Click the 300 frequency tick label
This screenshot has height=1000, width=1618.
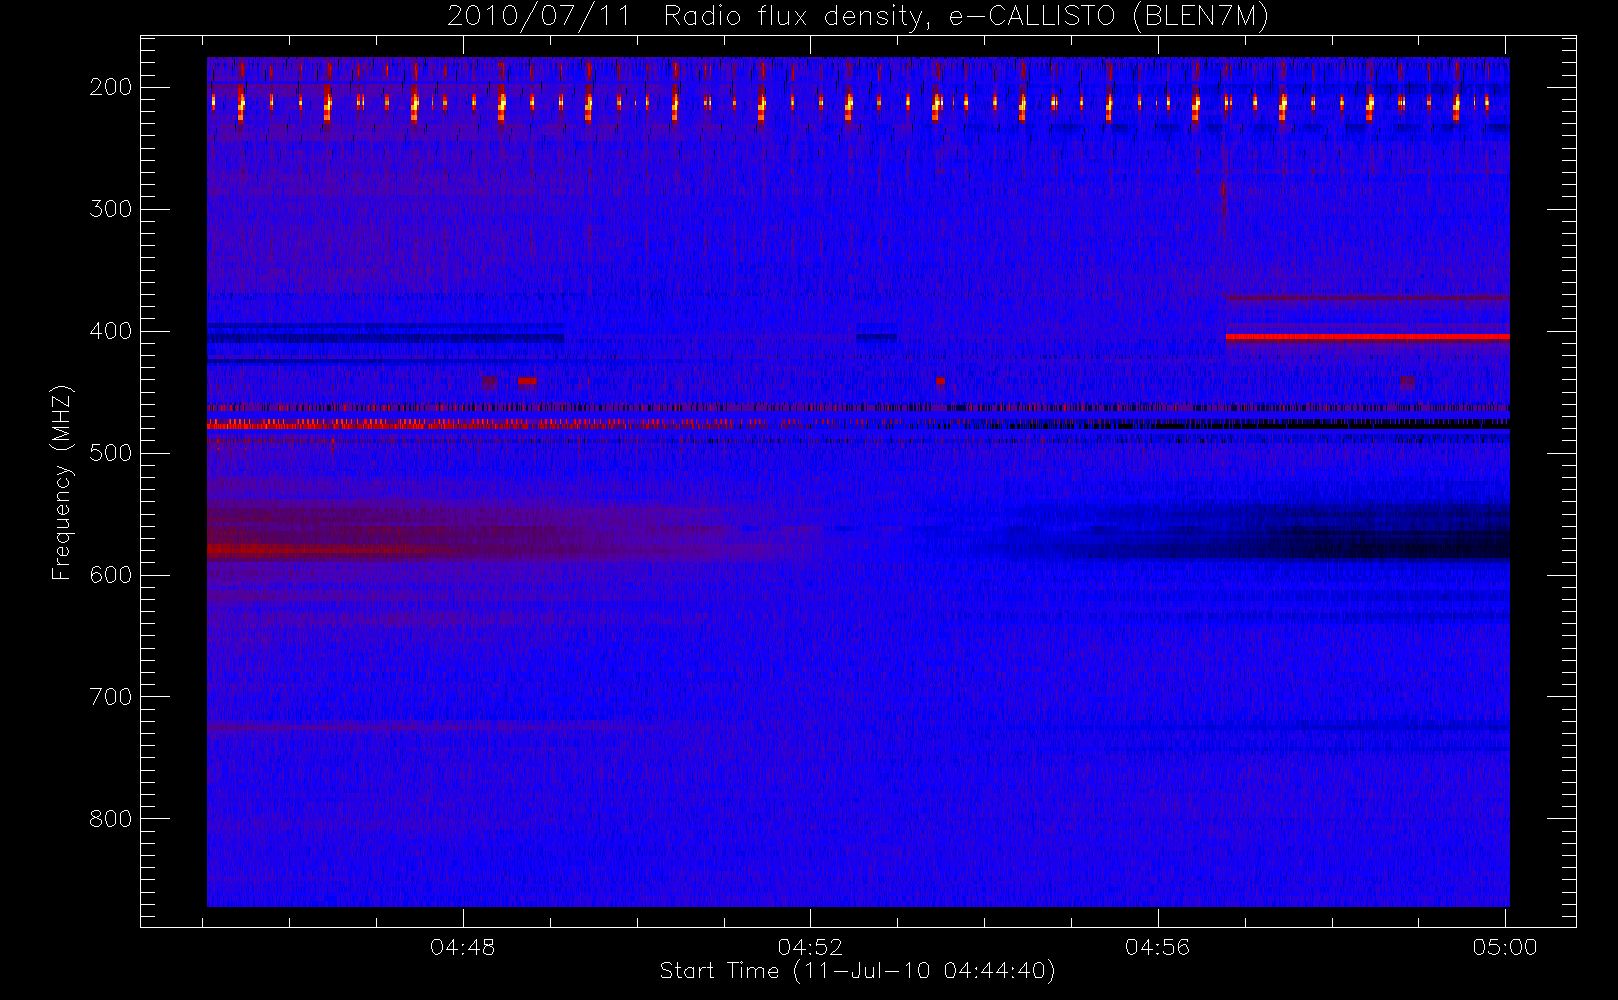110,209
